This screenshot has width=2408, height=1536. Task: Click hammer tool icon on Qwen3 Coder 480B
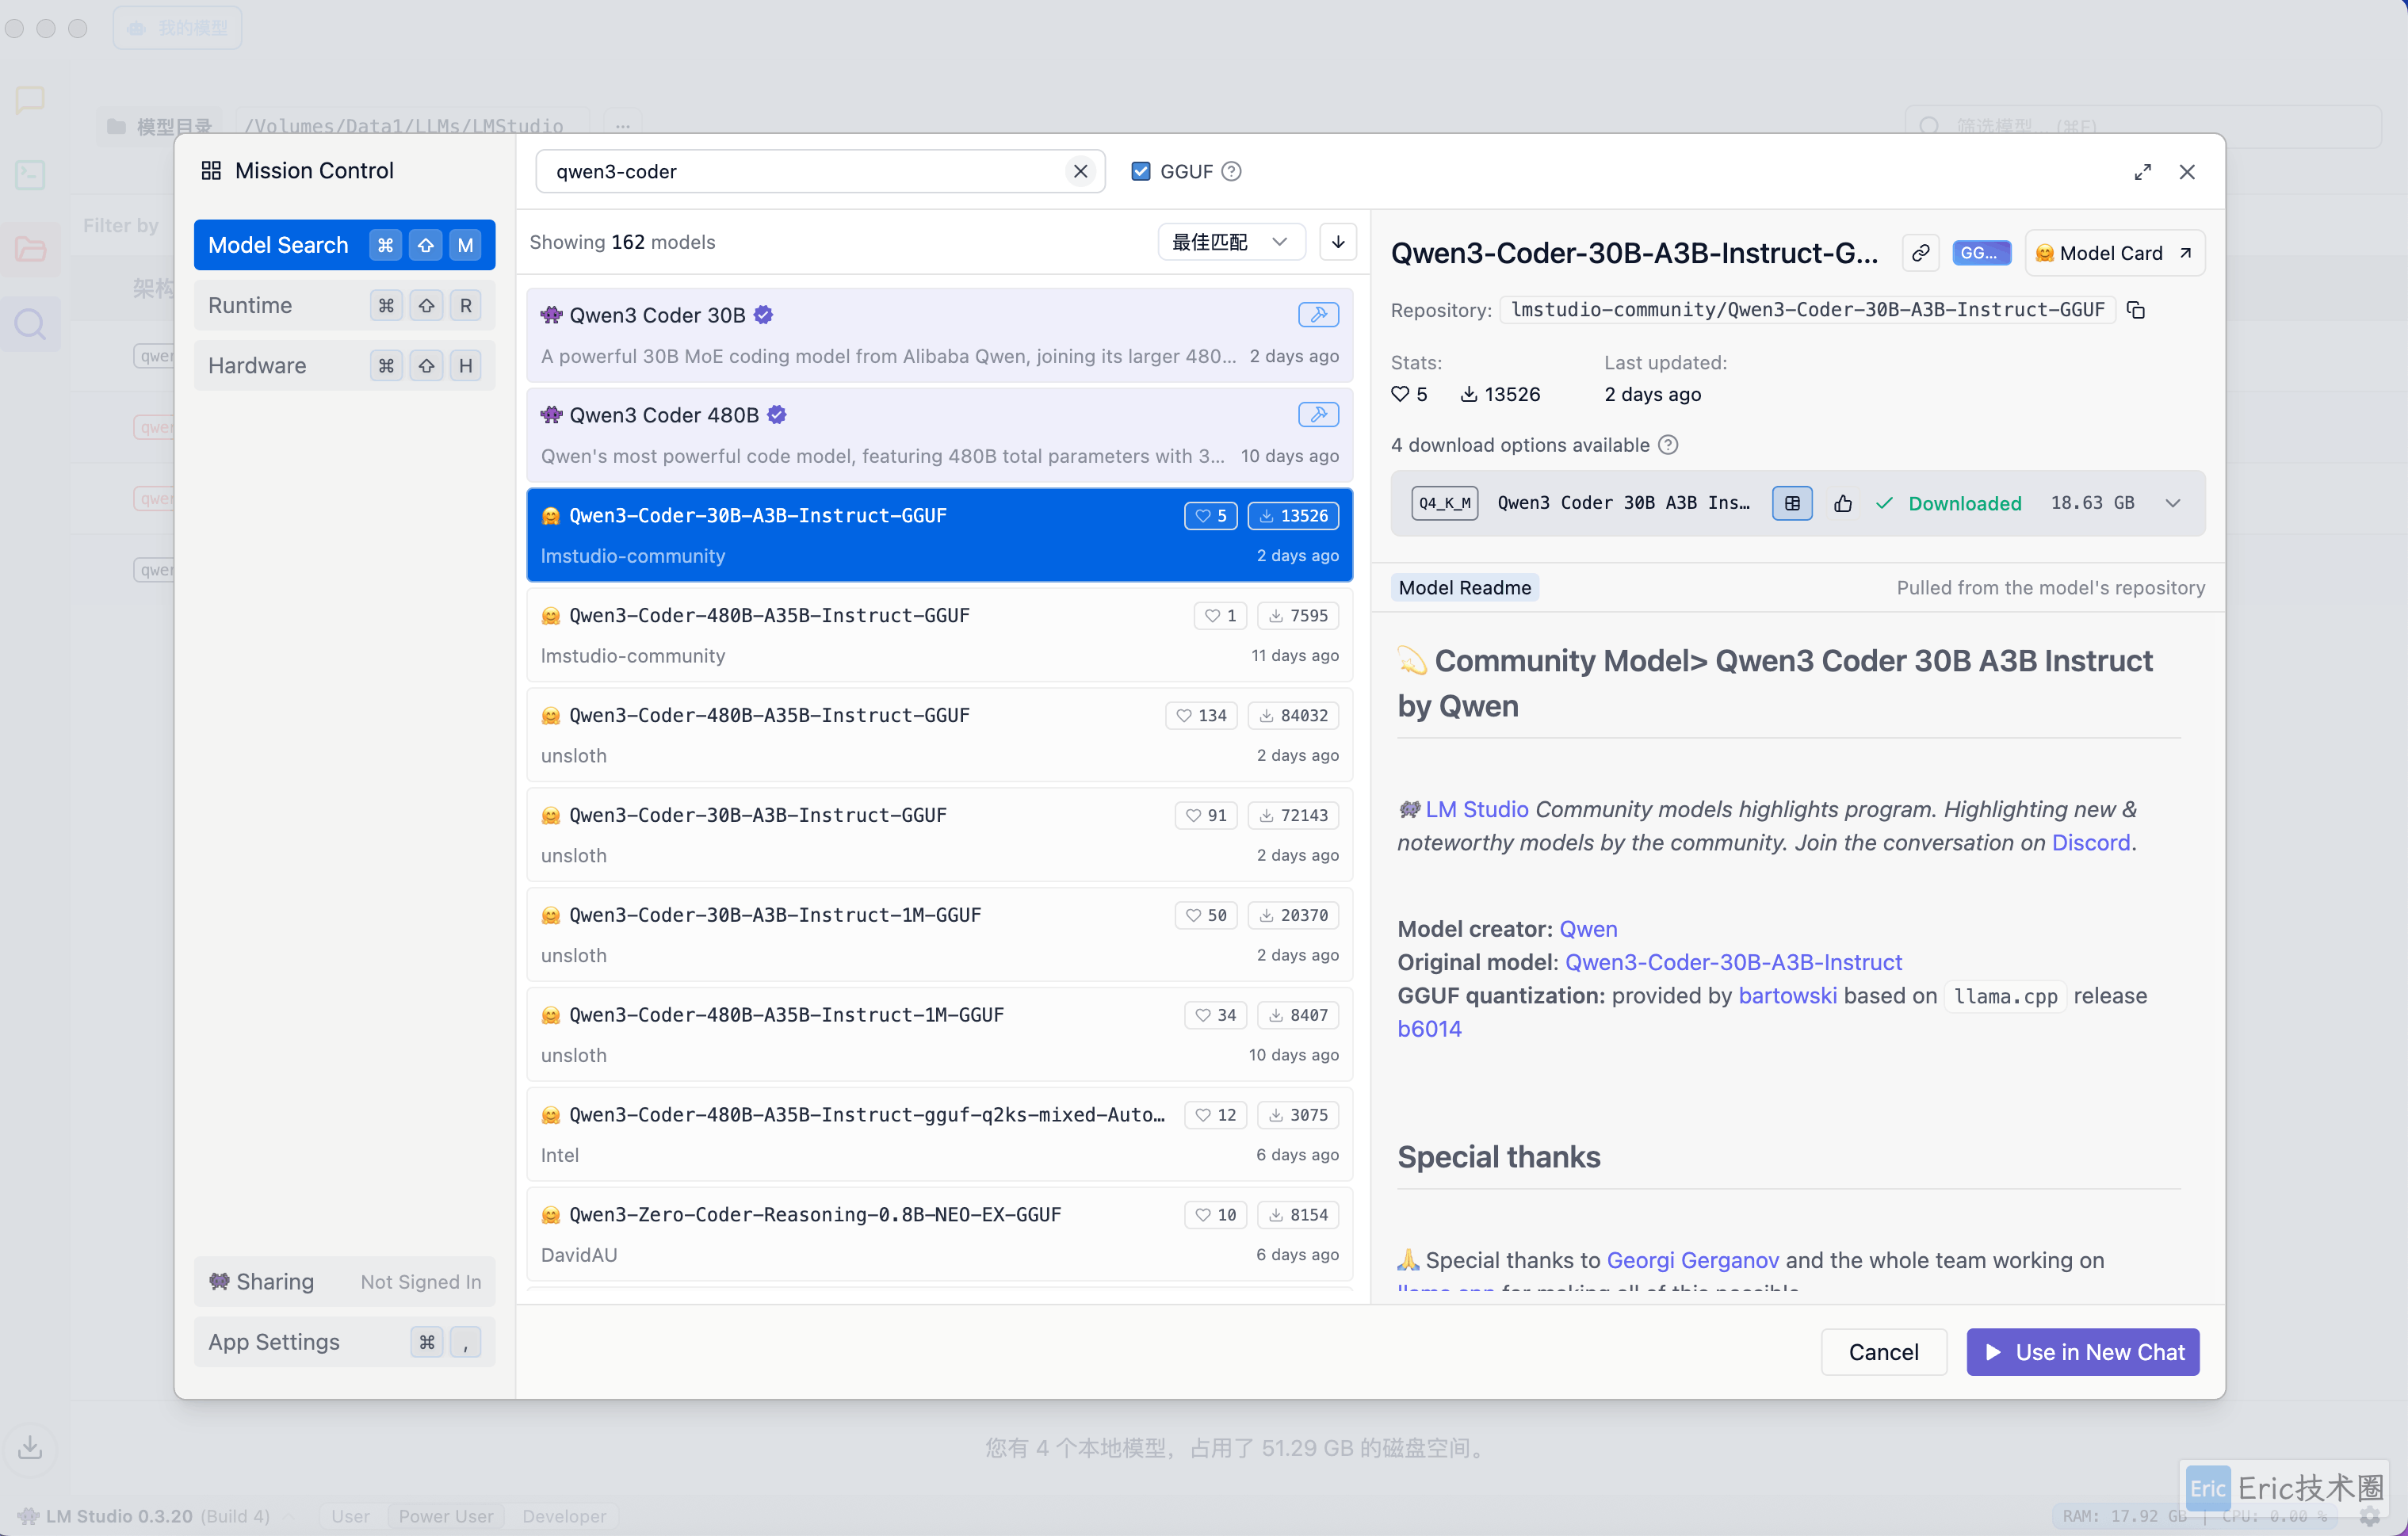1318,415
